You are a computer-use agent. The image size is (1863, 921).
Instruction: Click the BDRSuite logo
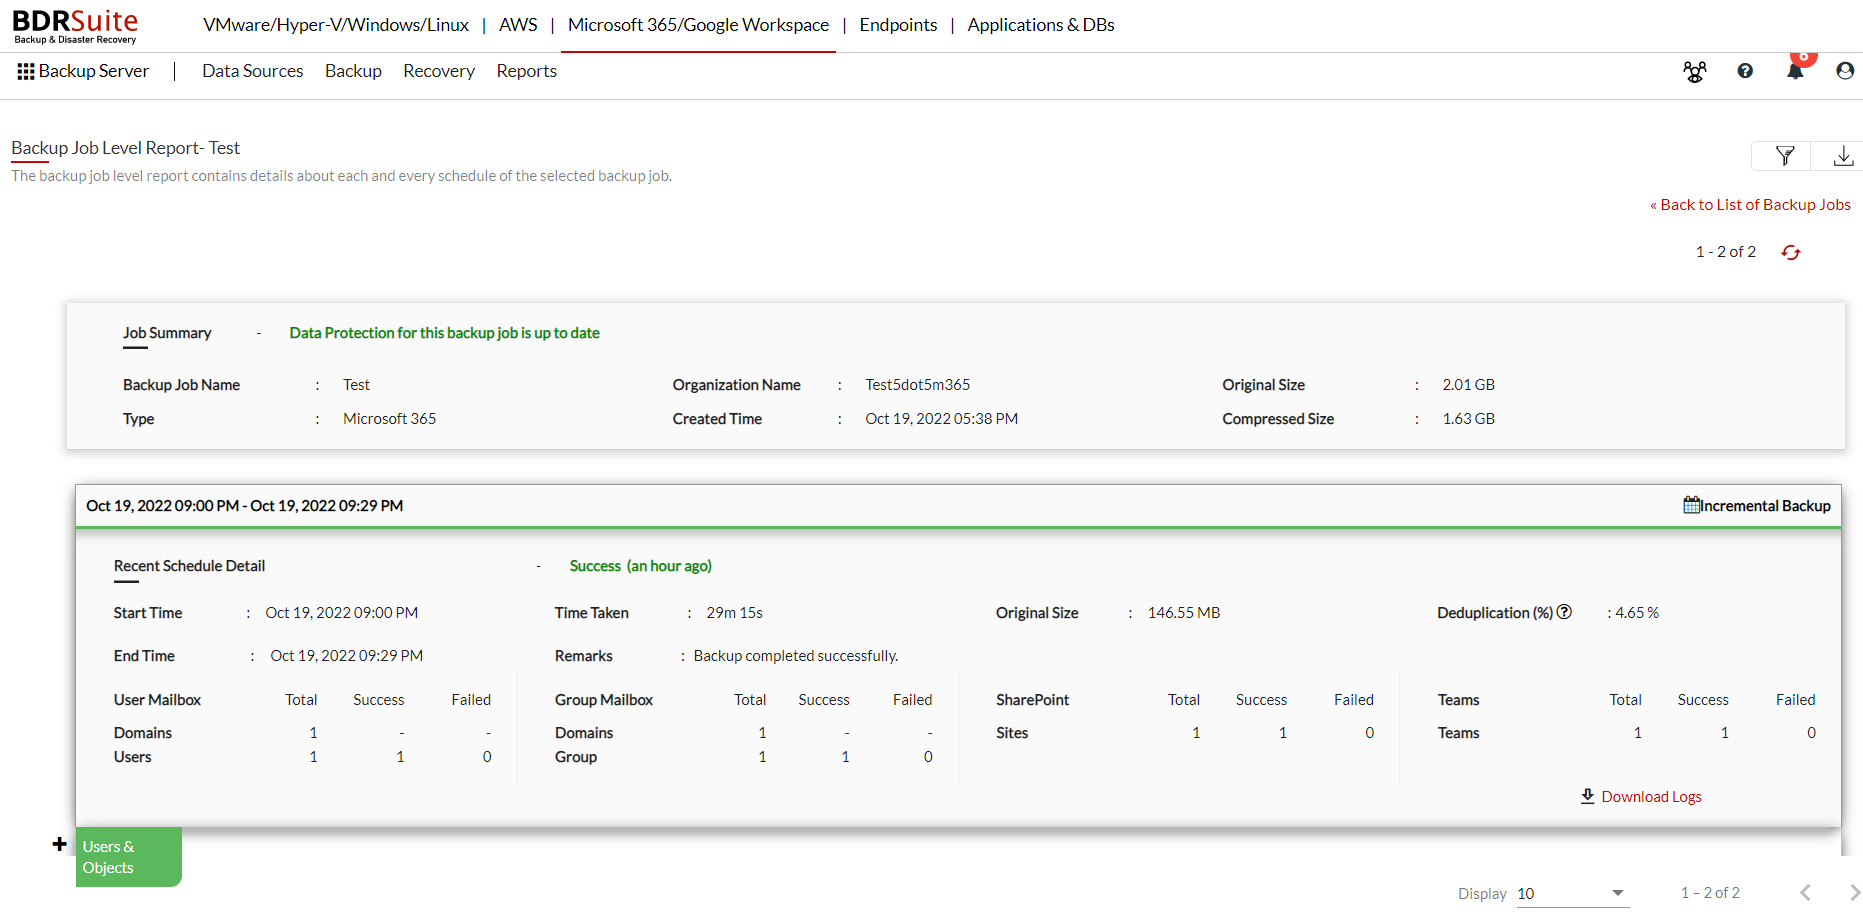pos(75,26)
